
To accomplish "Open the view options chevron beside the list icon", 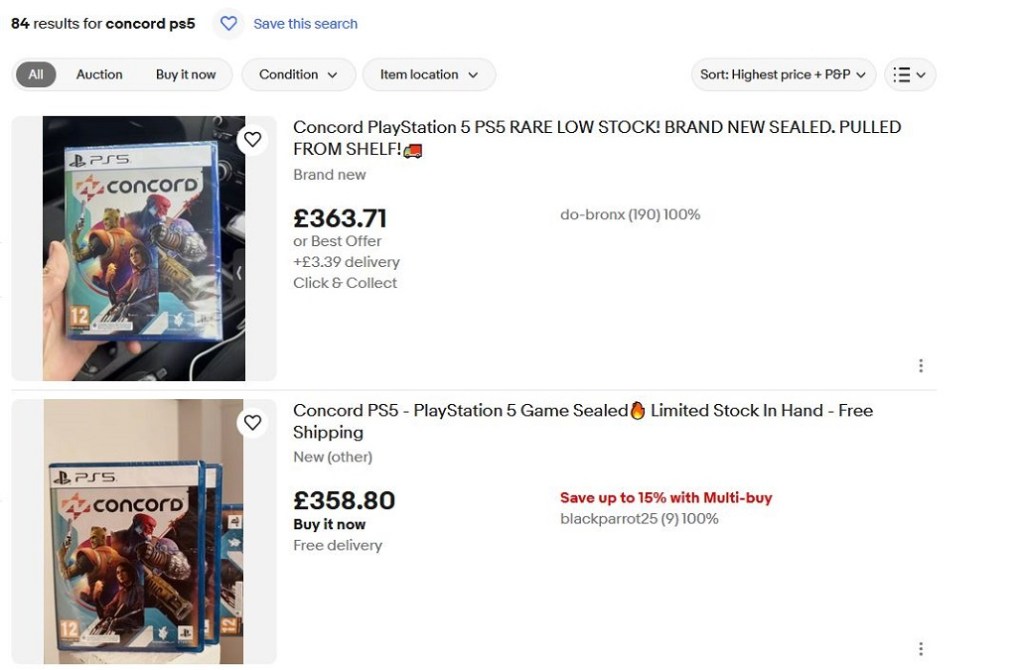I will point(921,74).
